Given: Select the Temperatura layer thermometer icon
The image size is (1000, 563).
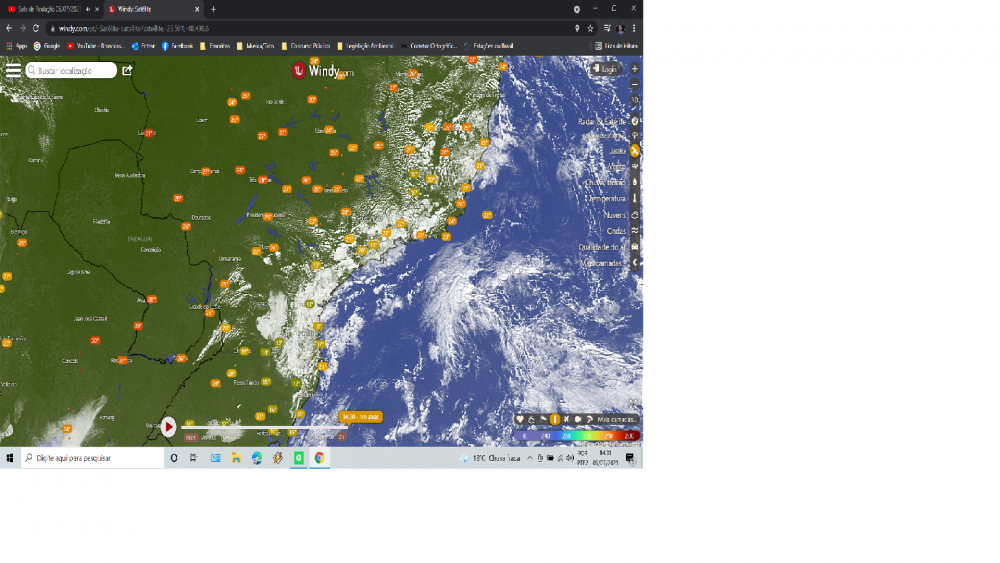Looking at the screenshot, I should pyautogui.click(x=635, y=198).
